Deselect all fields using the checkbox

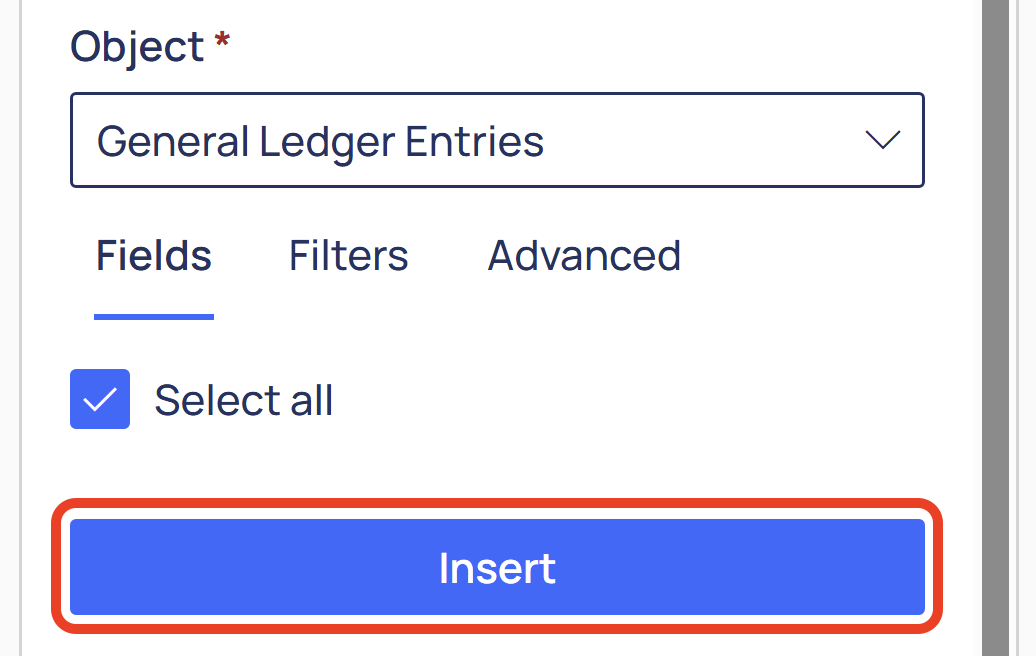[100, 400]
